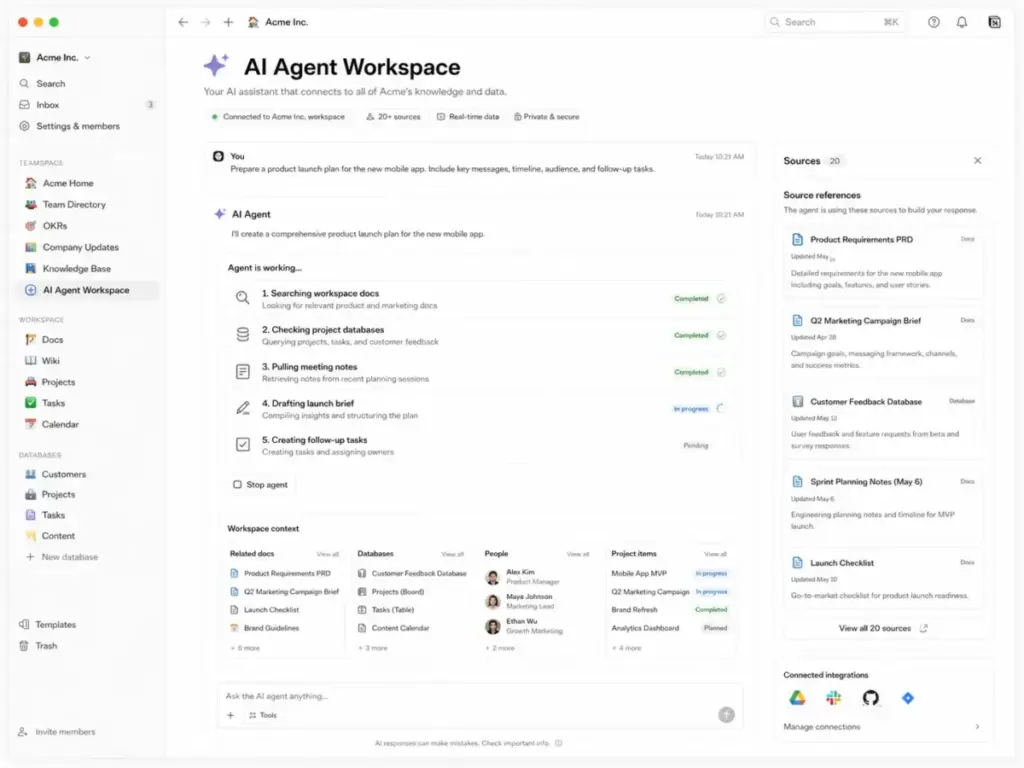Image resolution: width=1024 pixels, height=768 pixels.
Task: Open Acme Home page
Action: (60, 184)
